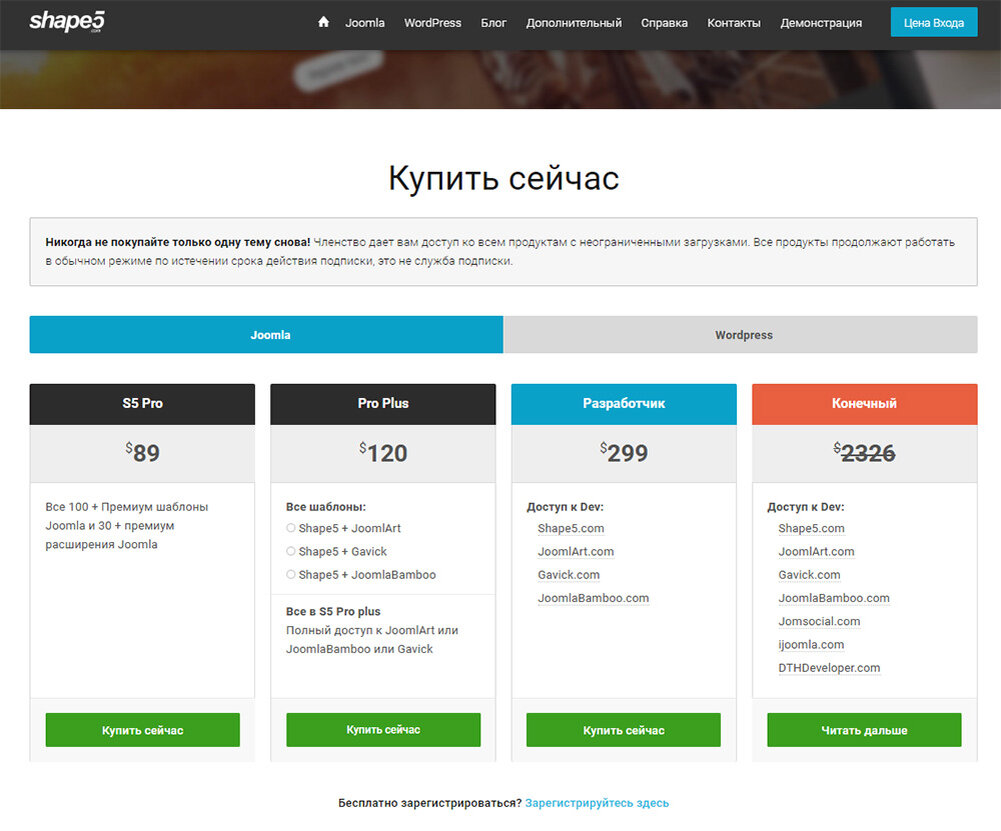
Task: Open the DTHDeveloper.com link
Action: coord(828,667)
